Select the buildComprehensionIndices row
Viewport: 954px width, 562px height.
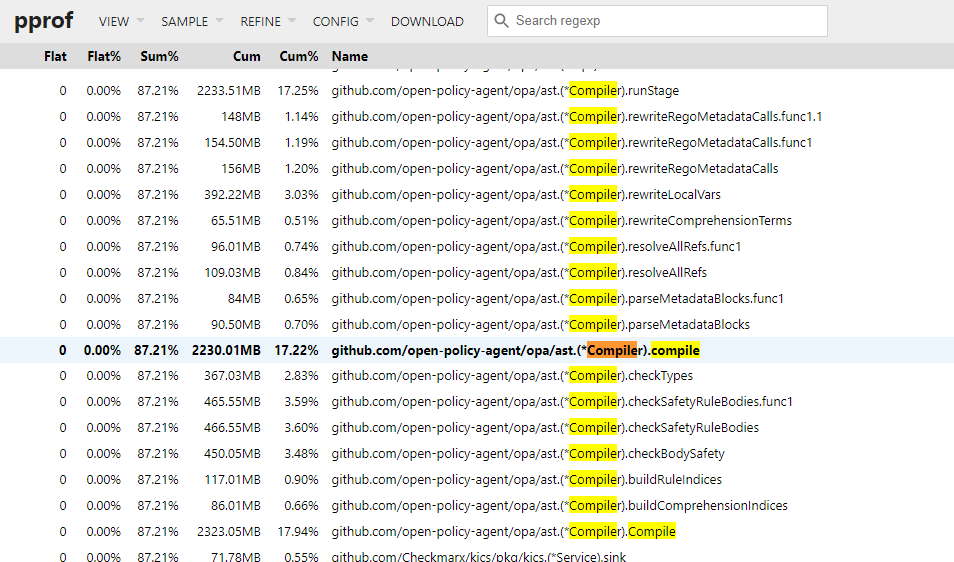(x=477, y=505)
